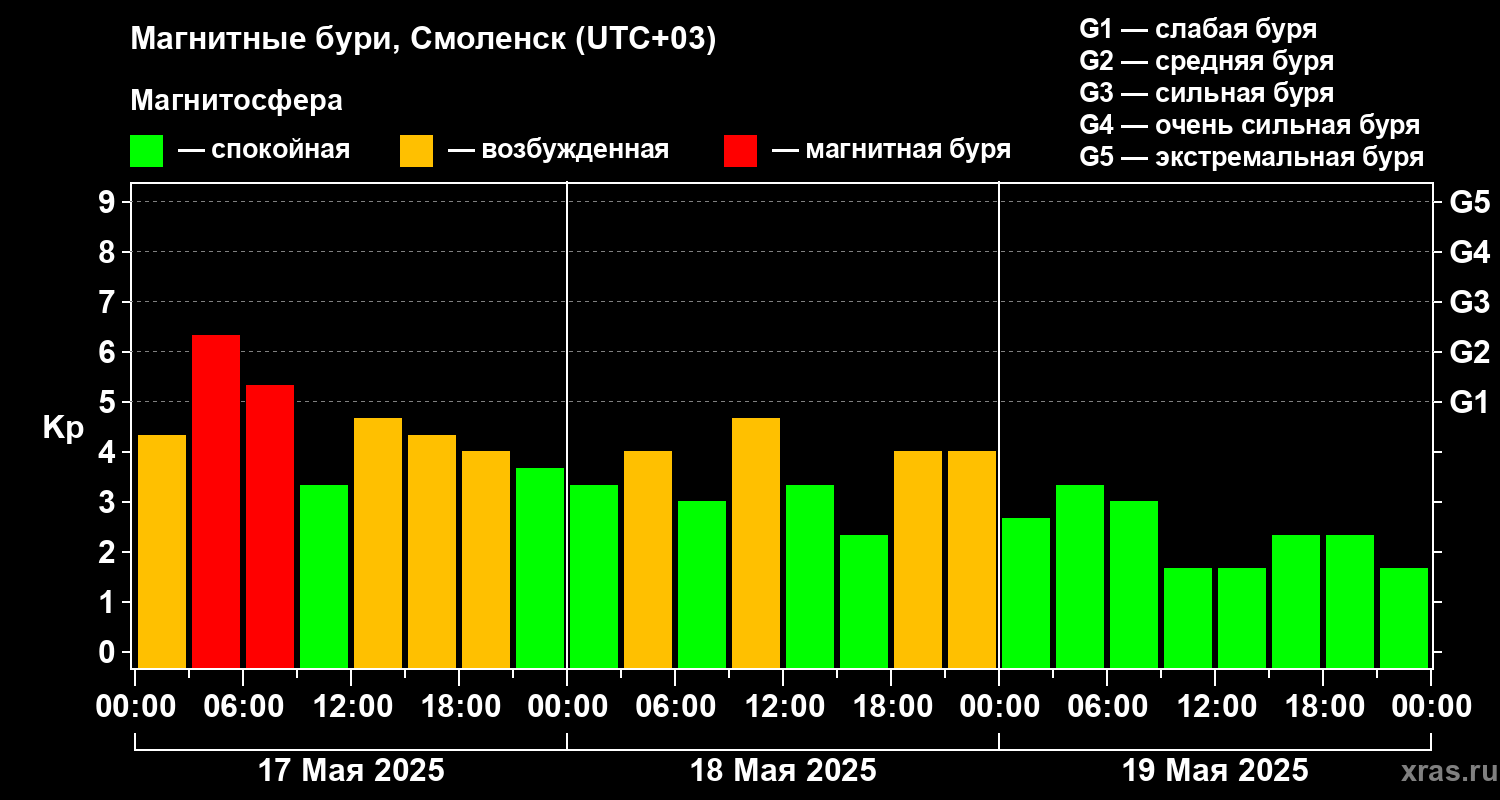
Task: Click the green bar, 03:00–06:00 on 19 May
Action: pos(1080,576)
